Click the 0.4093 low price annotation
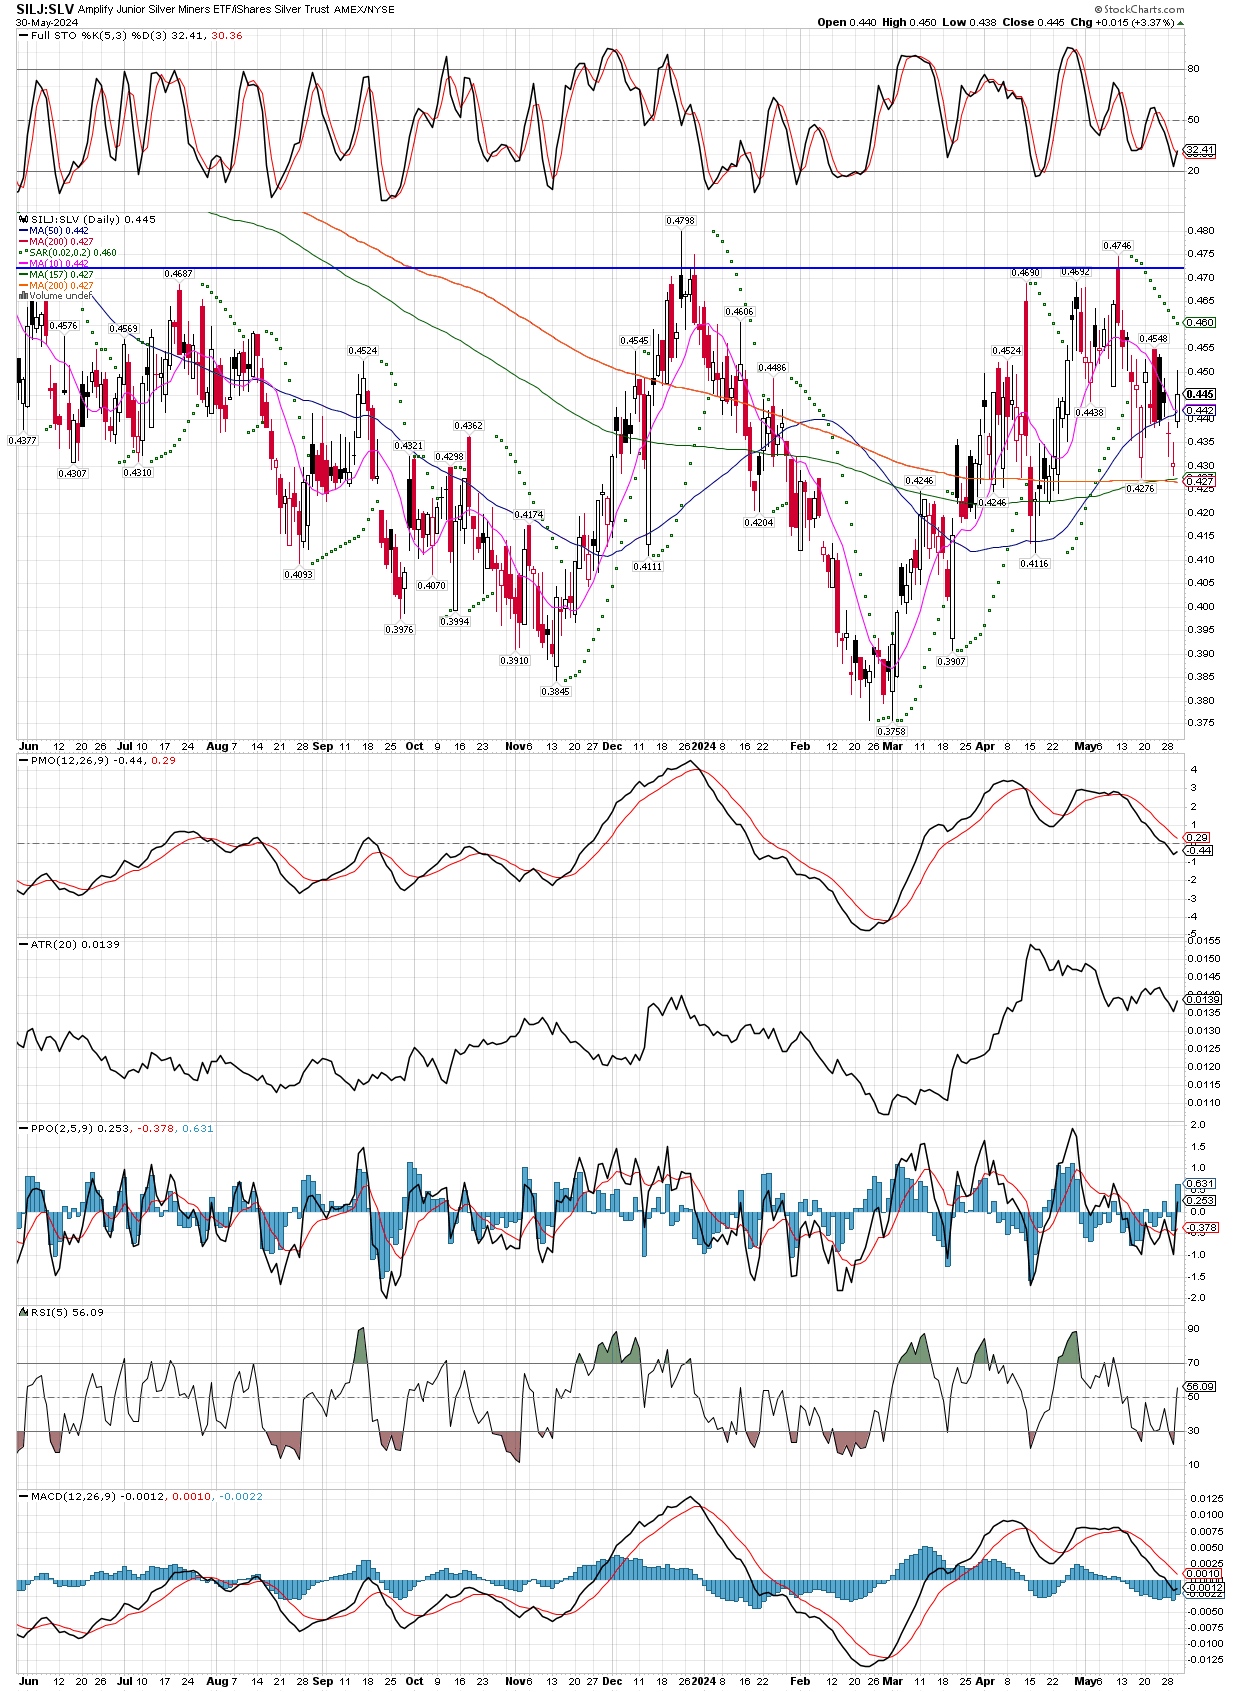 click(x=298, y=575)
